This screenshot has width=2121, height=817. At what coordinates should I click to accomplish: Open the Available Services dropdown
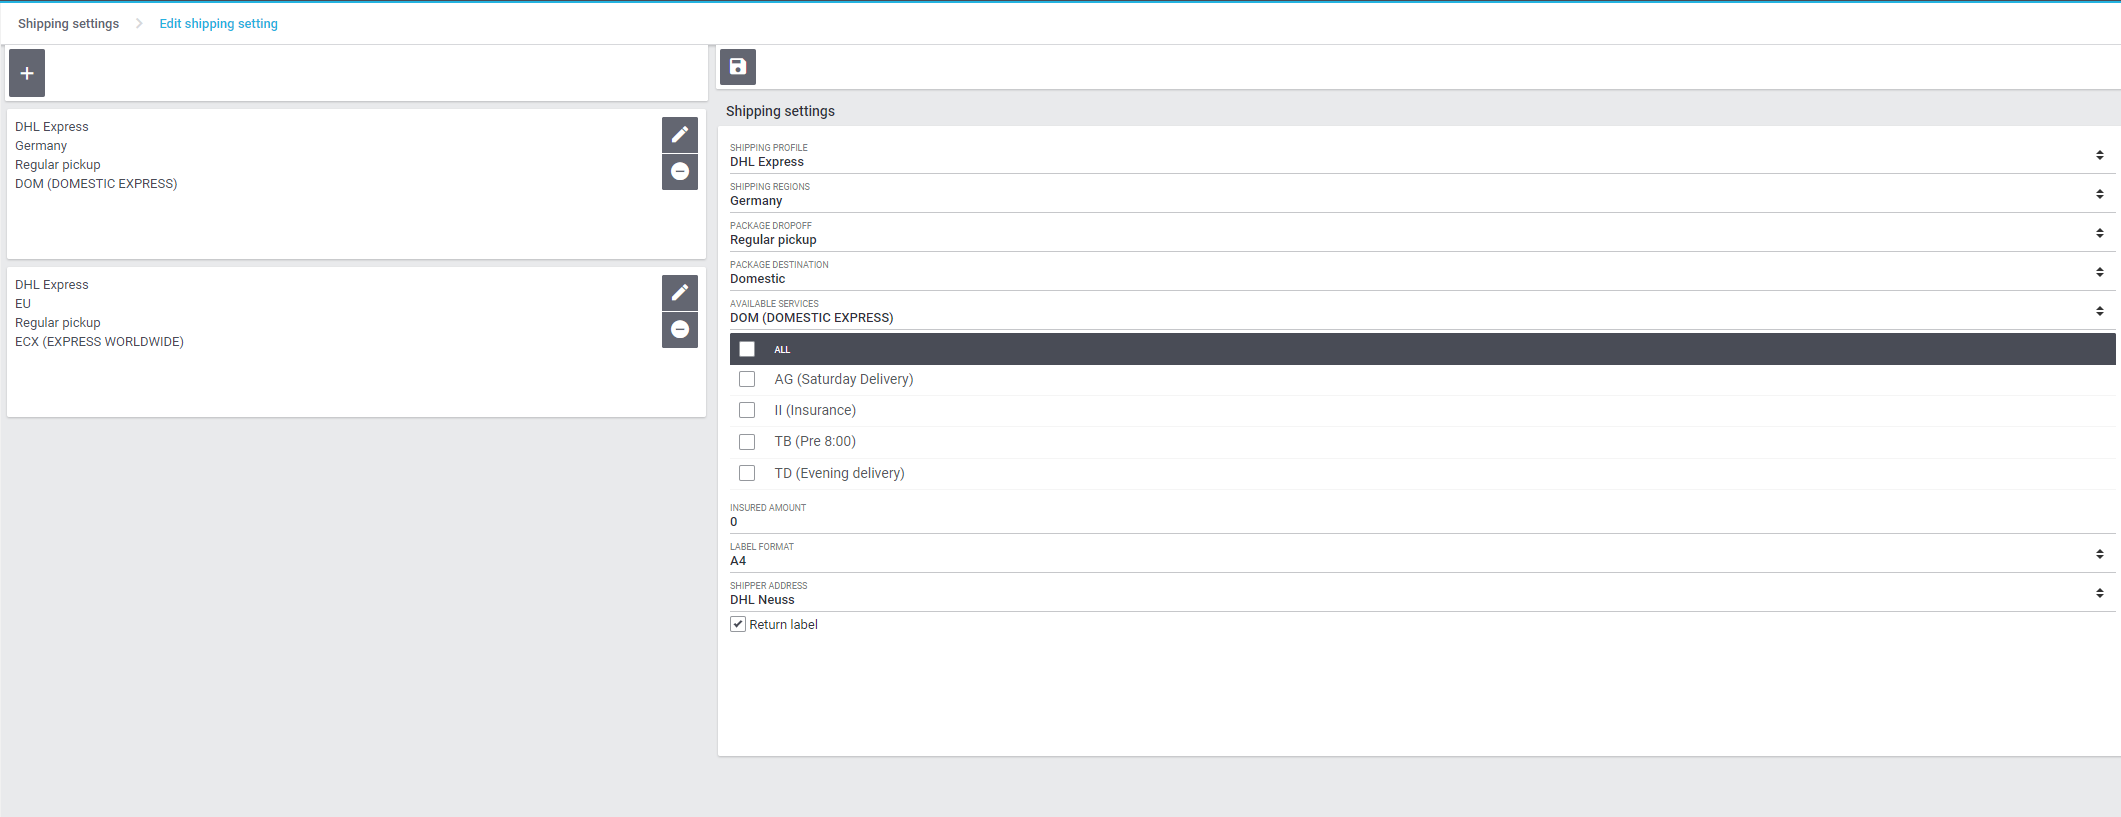coord(1422,311)
